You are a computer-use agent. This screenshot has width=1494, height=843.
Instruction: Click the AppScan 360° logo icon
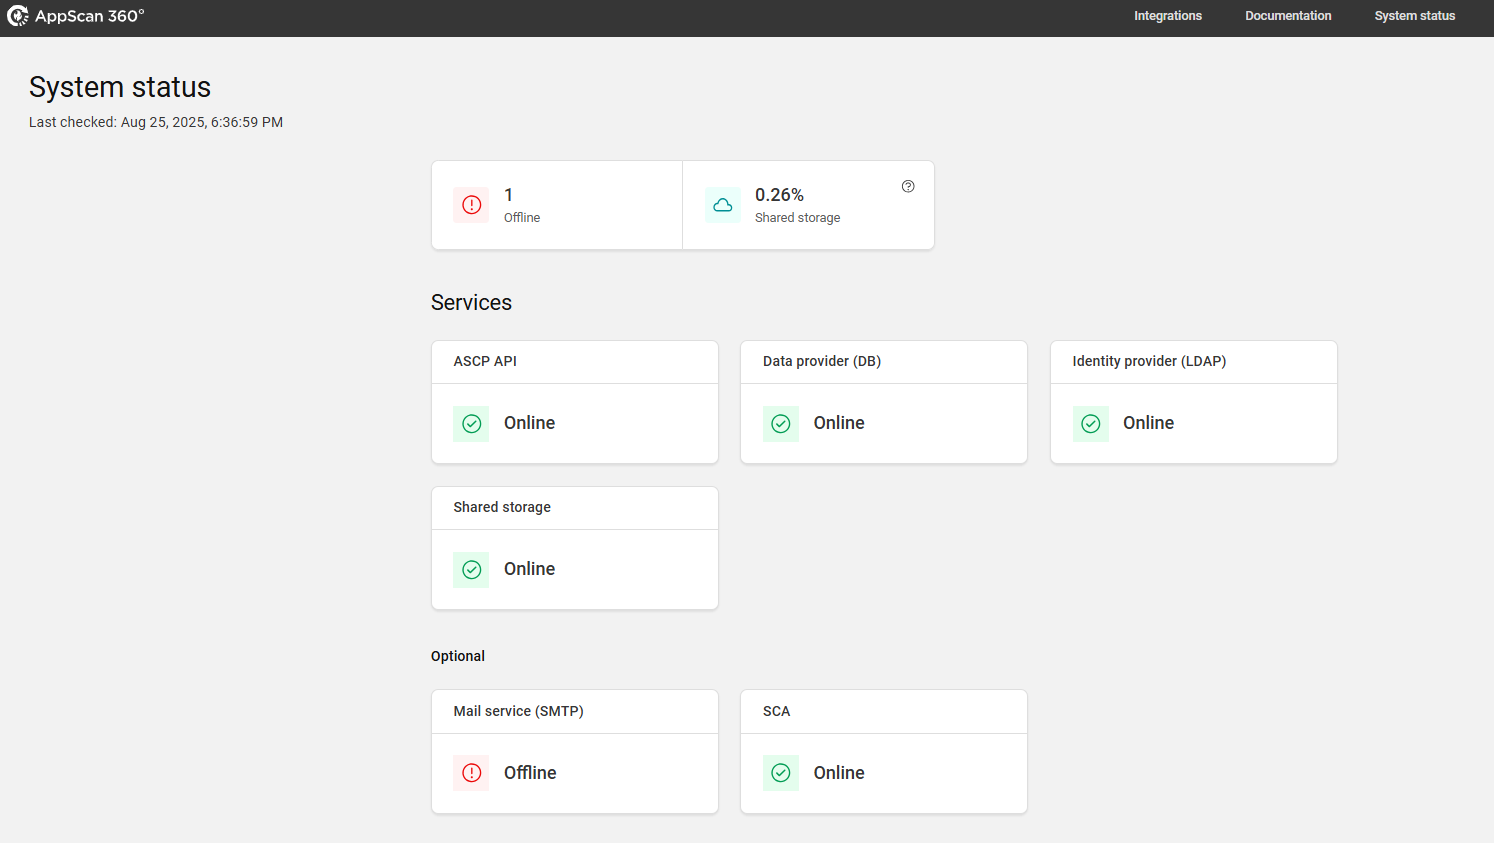(17, 16)
